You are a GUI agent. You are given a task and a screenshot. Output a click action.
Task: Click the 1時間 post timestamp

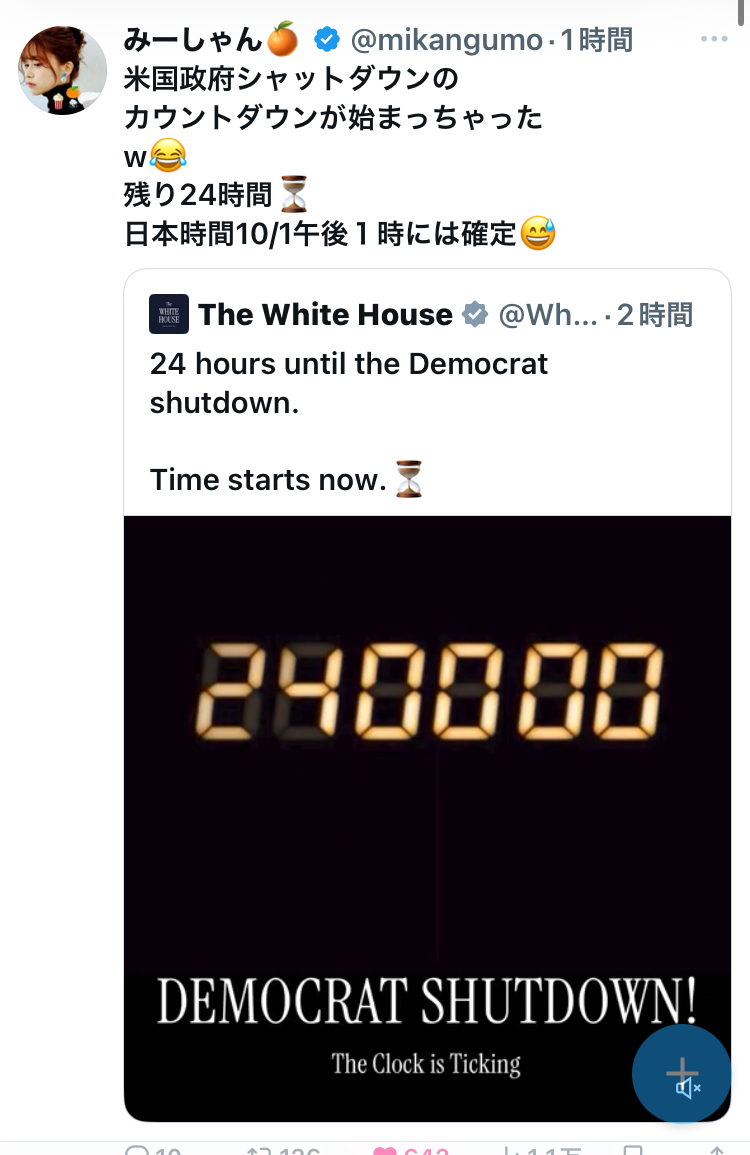596,40
